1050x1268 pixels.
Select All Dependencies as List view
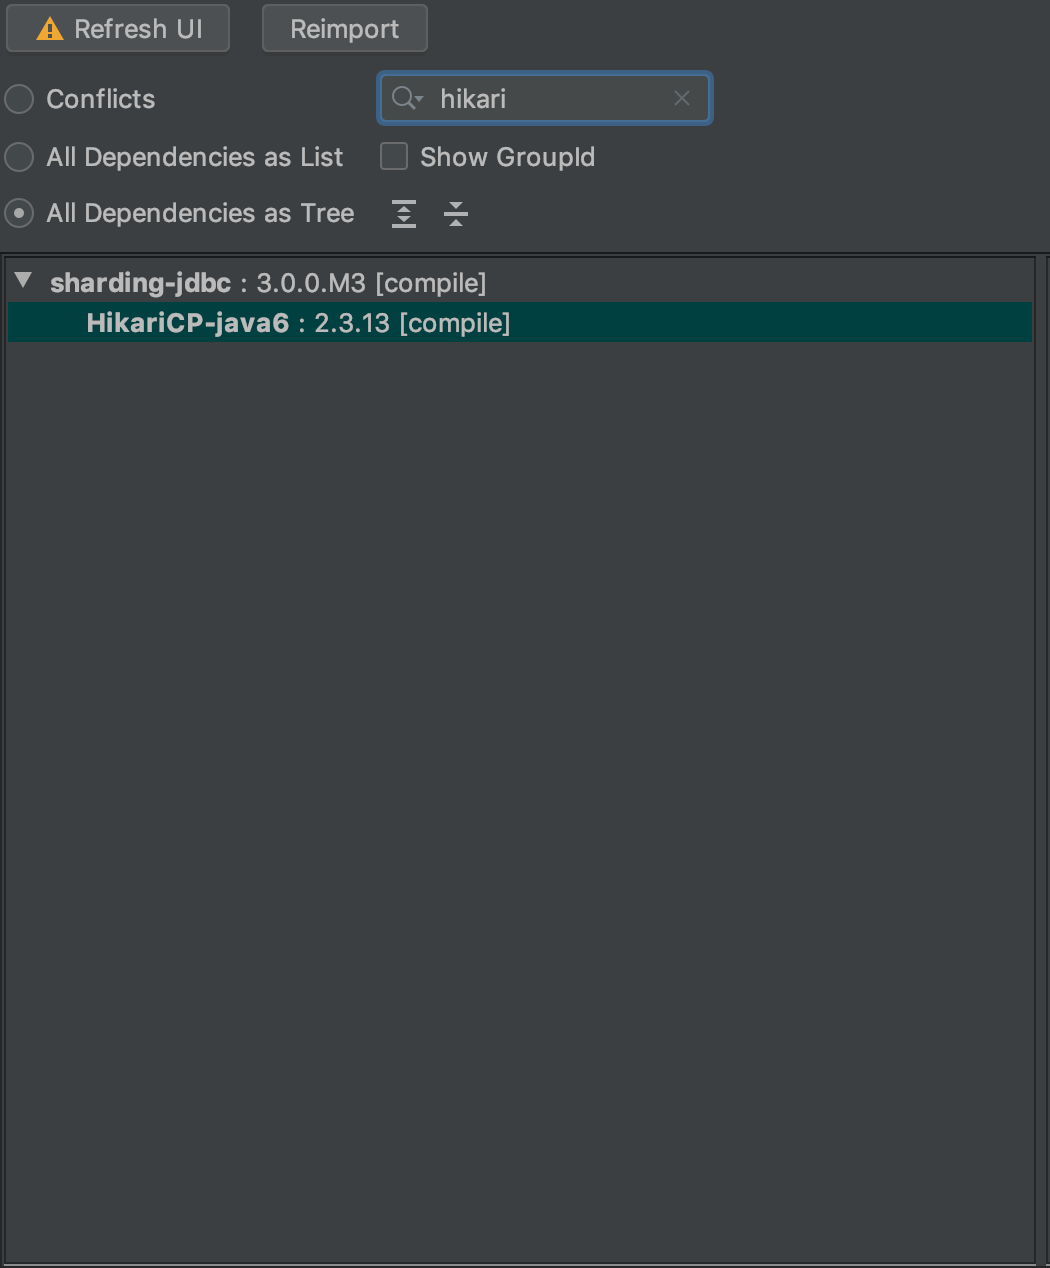[18, 157]
